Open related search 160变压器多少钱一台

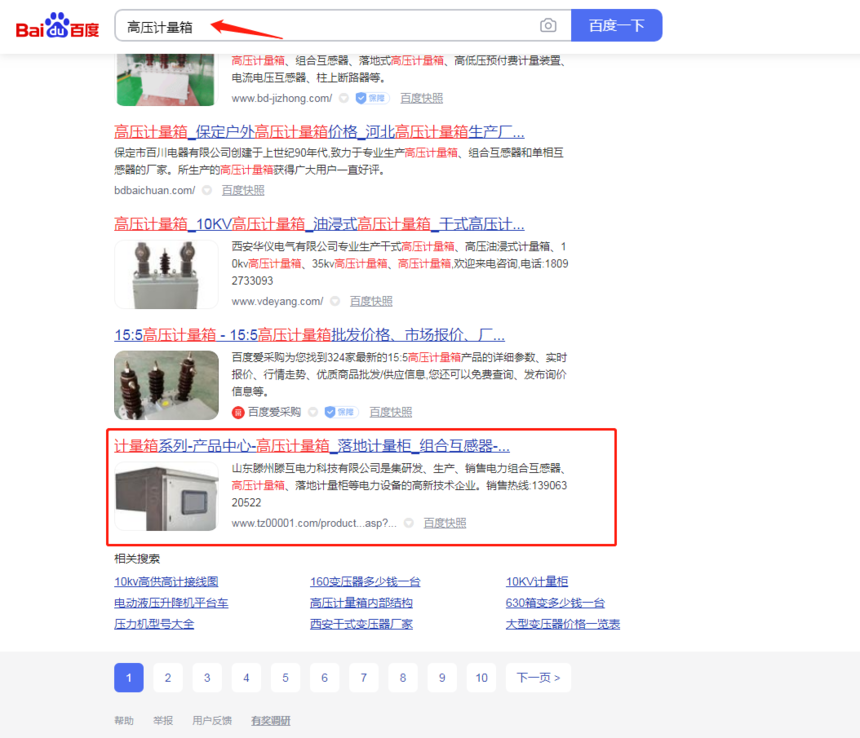point(365,581)
